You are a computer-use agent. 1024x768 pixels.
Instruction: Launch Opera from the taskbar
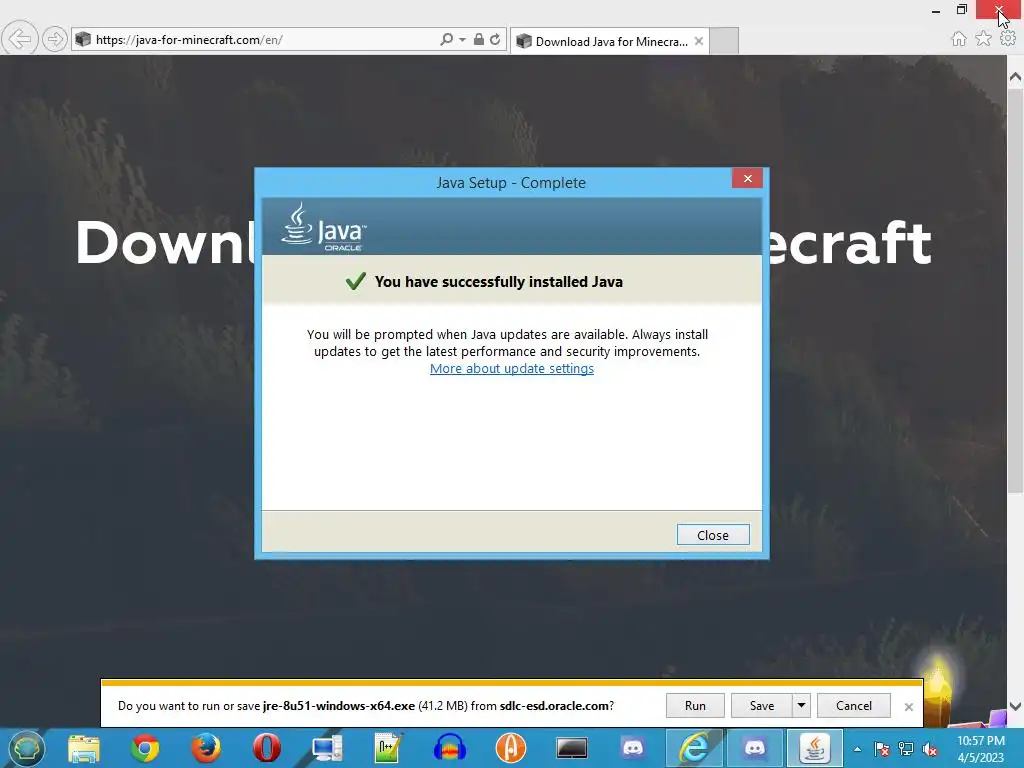pyautogui.click(x=266, y=748)
